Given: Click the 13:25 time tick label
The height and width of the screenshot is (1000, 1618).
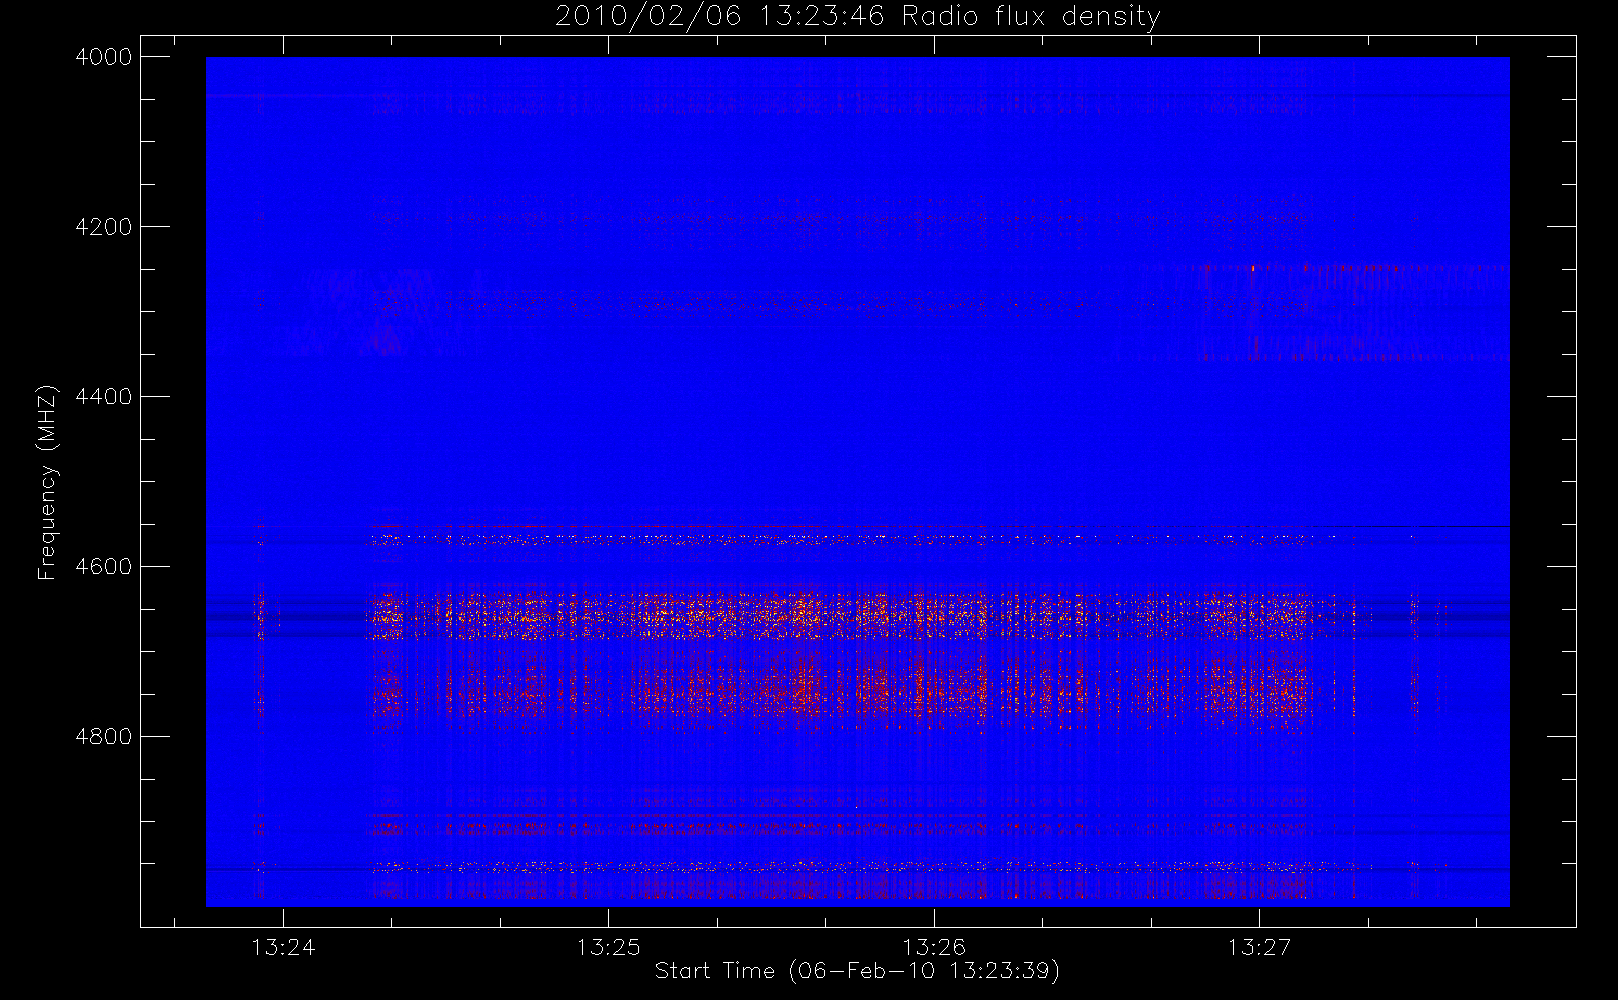Looking at the screenshot, I should point(608,947).
